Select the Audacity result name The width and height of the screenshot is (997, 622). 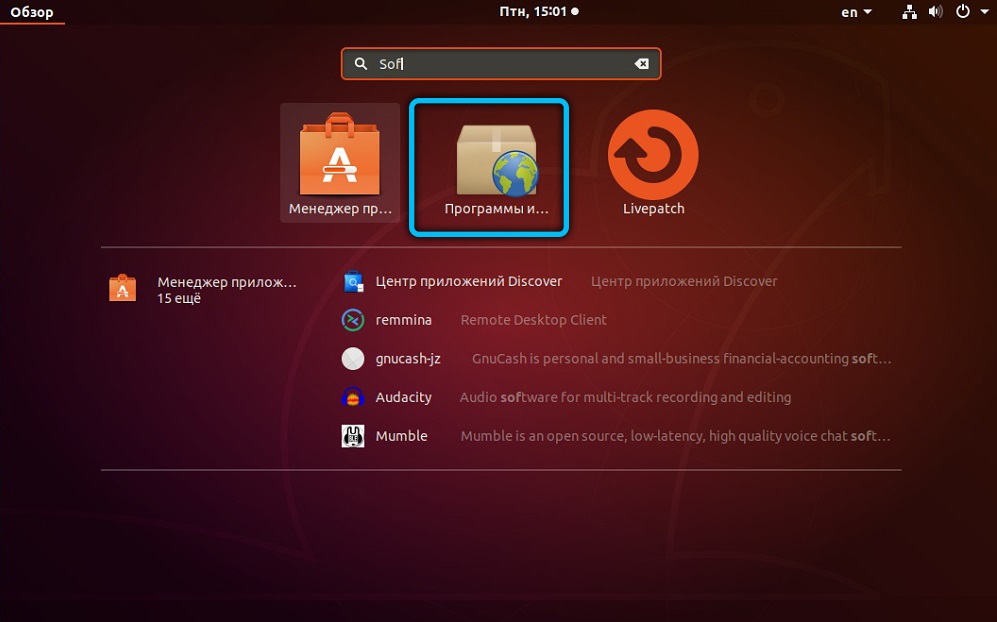click(403, 397)
